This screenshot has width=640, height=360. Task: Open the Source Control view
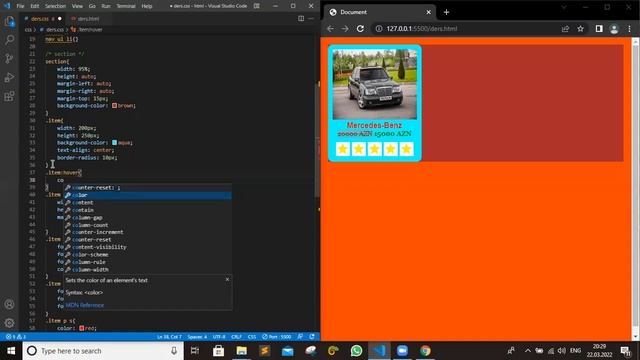[x=9, y=58]
